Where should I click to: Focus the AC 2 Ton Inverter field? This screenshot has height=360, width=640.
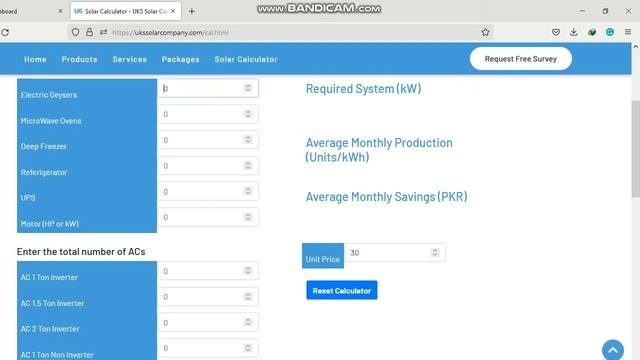point(208,322)
